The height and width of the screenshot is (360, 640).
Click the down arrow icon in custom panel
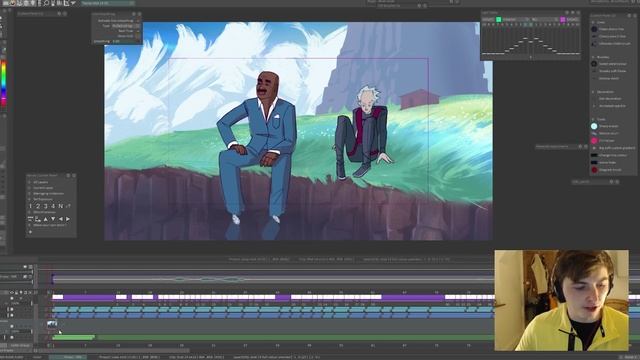click(x=53, y=219)
